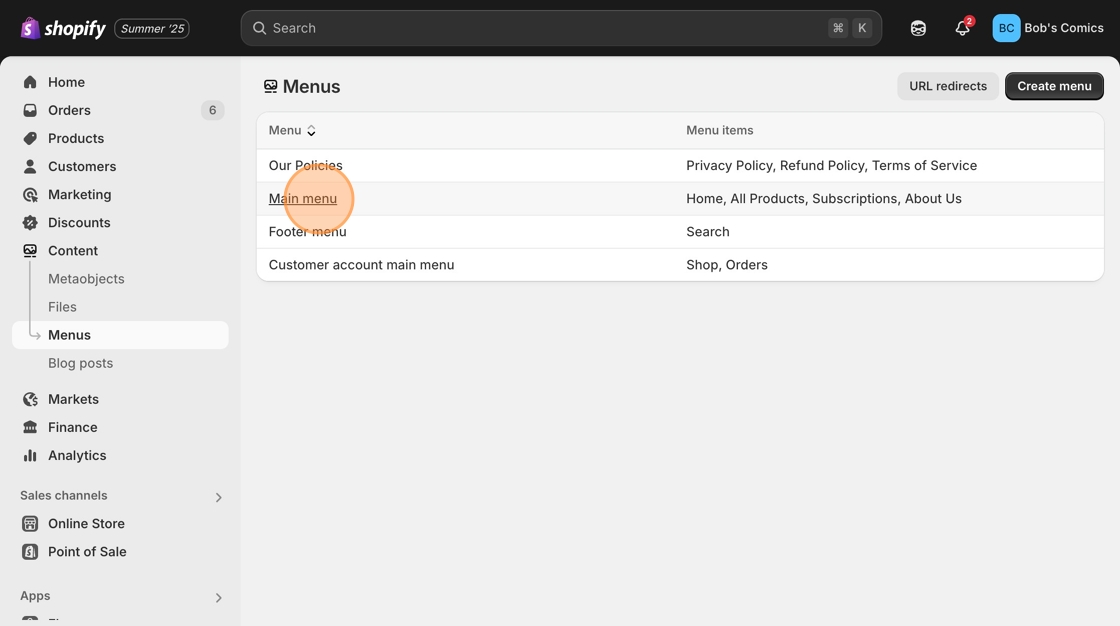Viewport: 1120px width, 626px height.
Task: Open Bob's Comics store menu
Action: pyautogui.click(x=1064, y=28)
